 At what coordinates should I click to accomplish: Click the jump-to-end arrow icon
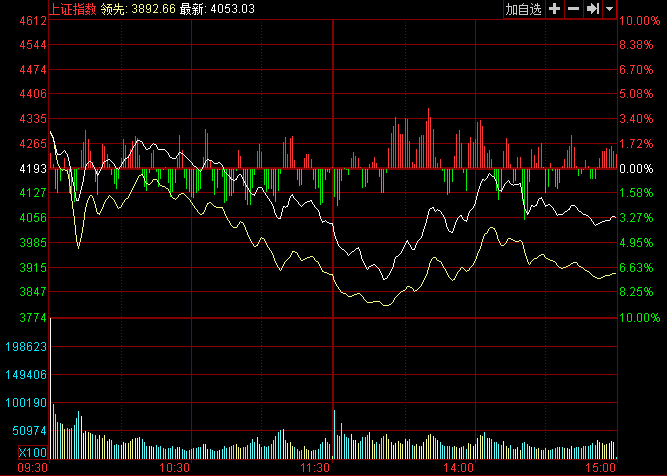click(x=592, y=9)
